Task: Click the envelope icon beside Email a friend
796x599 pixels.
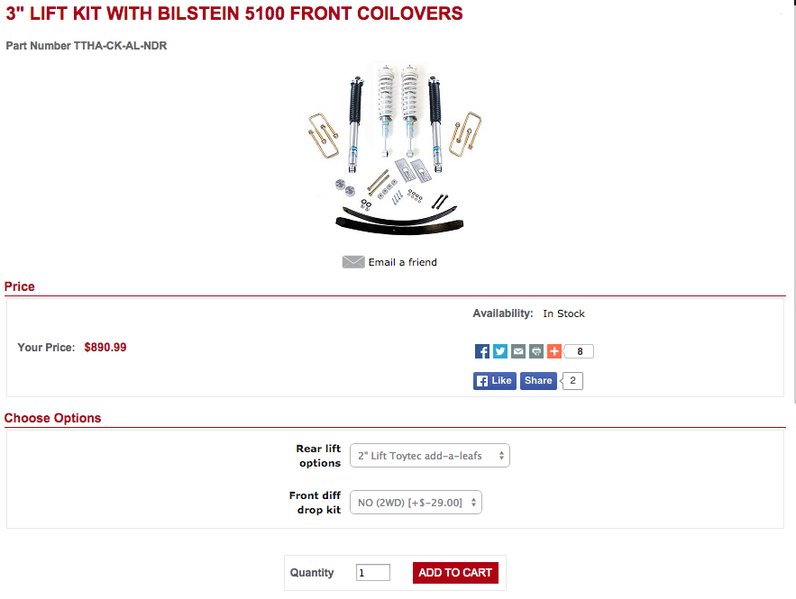Action: coord(353,262)
